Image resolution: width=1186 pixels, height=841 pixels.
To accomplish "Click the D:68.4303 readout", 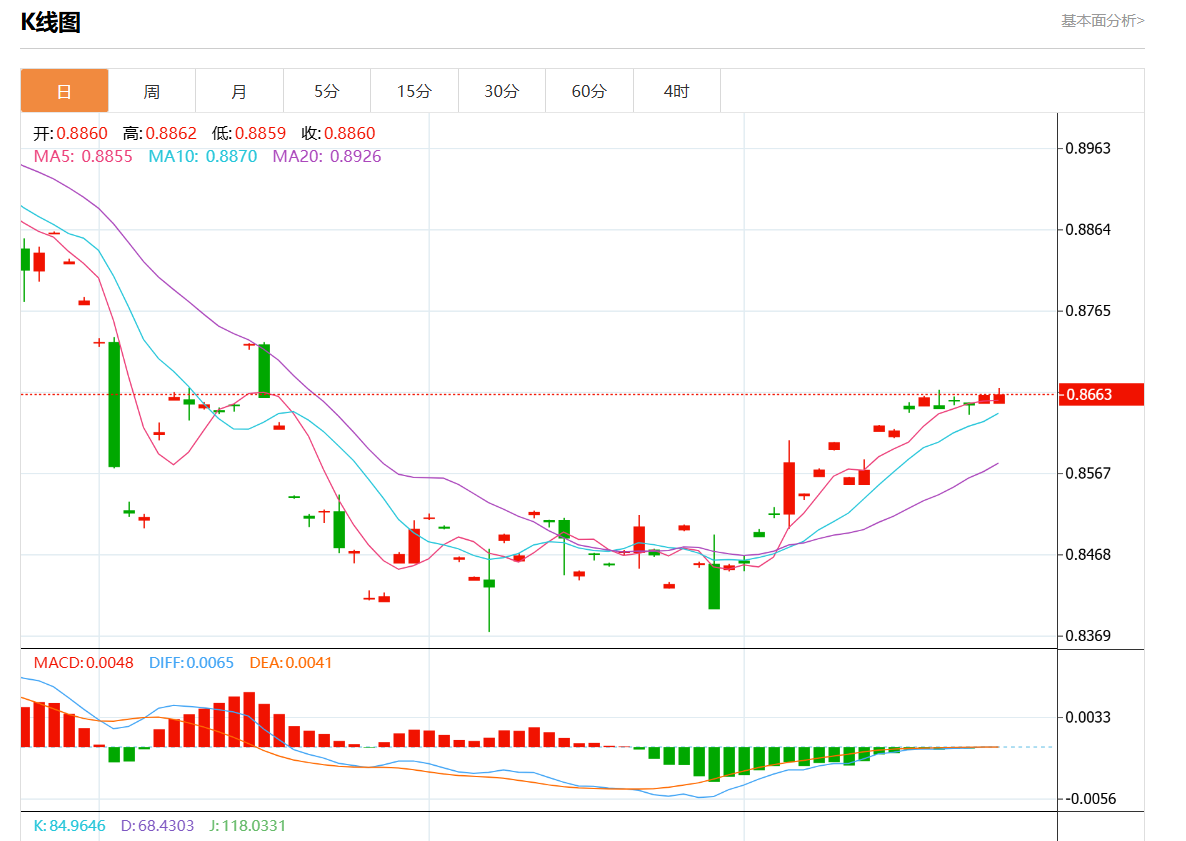I will [x=157, y=826].
